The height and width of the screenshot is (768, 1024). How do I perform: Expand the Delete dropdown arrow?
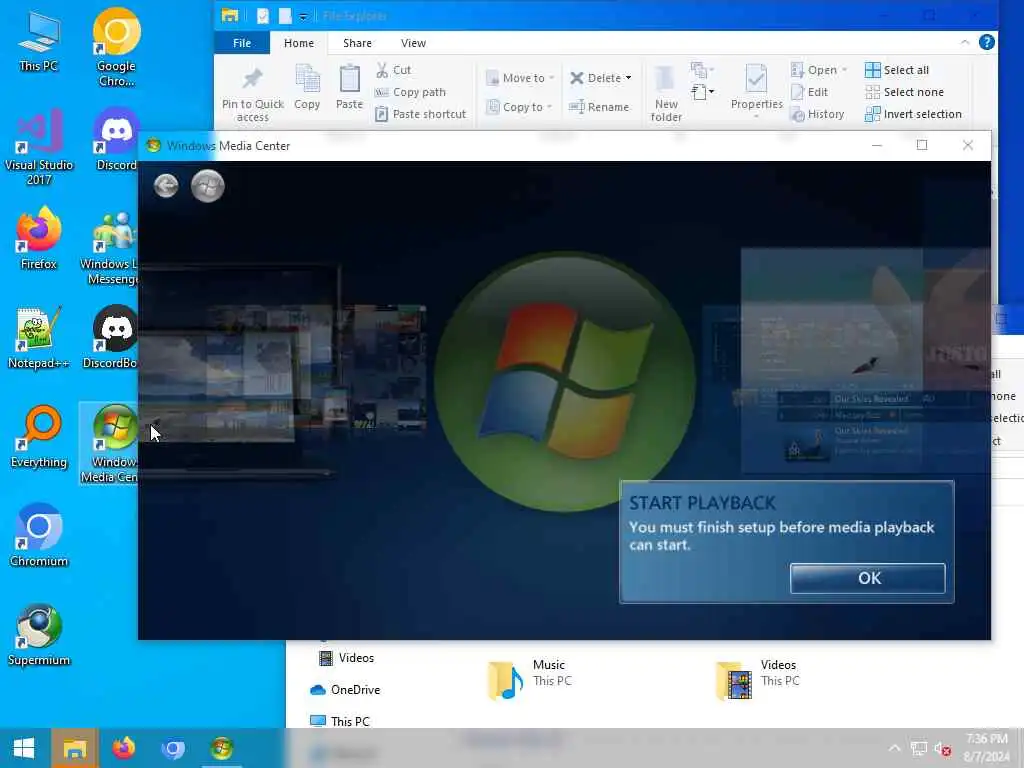[x=629, y=78]
